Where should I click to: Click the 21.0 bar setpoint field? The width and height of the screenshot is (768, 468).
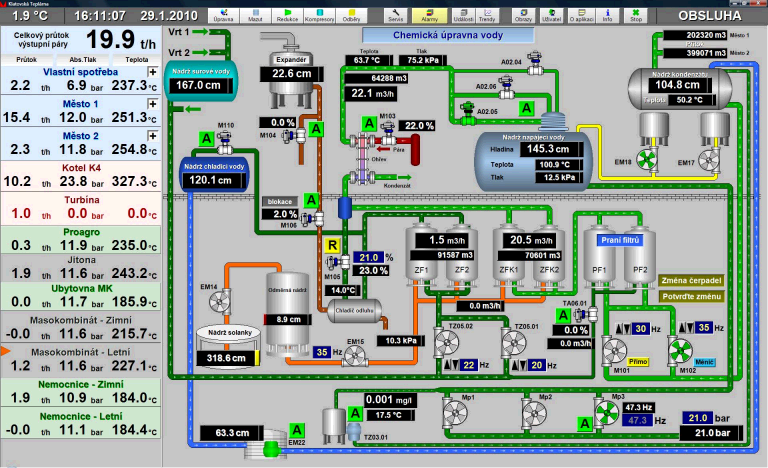[x=697, y=417]
